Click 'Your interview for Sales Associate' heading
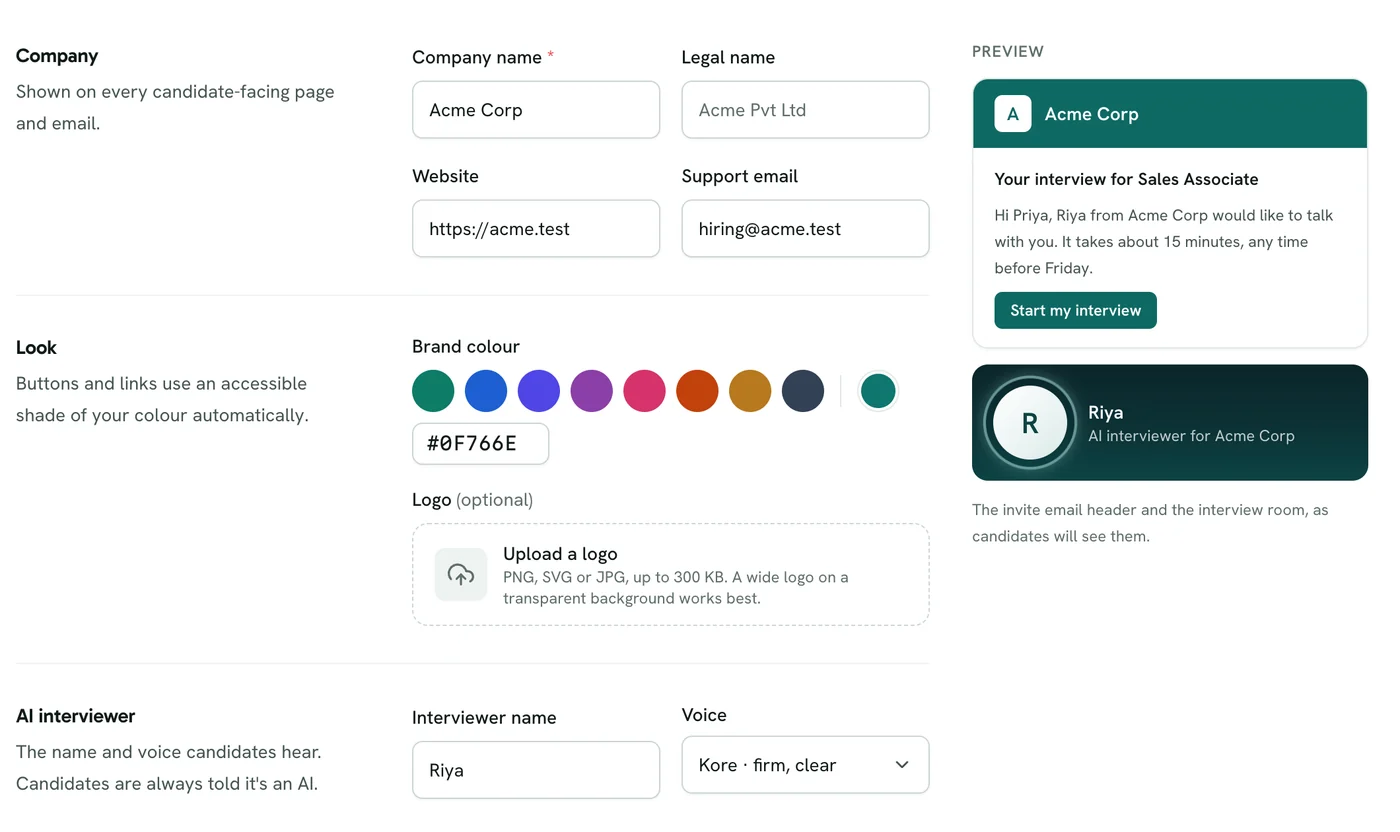Viewport: 1400px width, 832px height. click(1126, 180)
